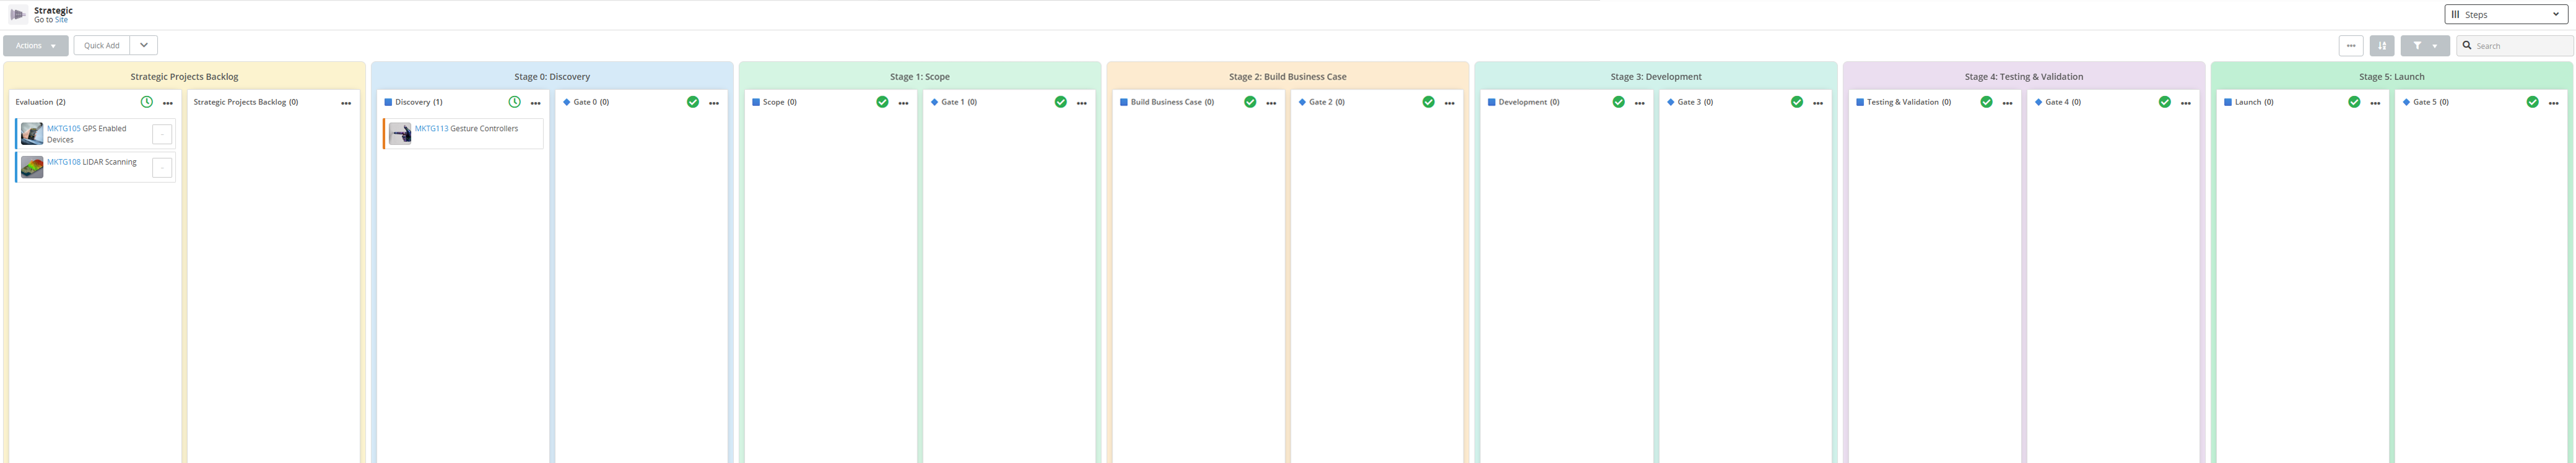This screenshot has height=463, width=2576.
Task: Click the Gate 5 green checkmark
Action: 2532,102
